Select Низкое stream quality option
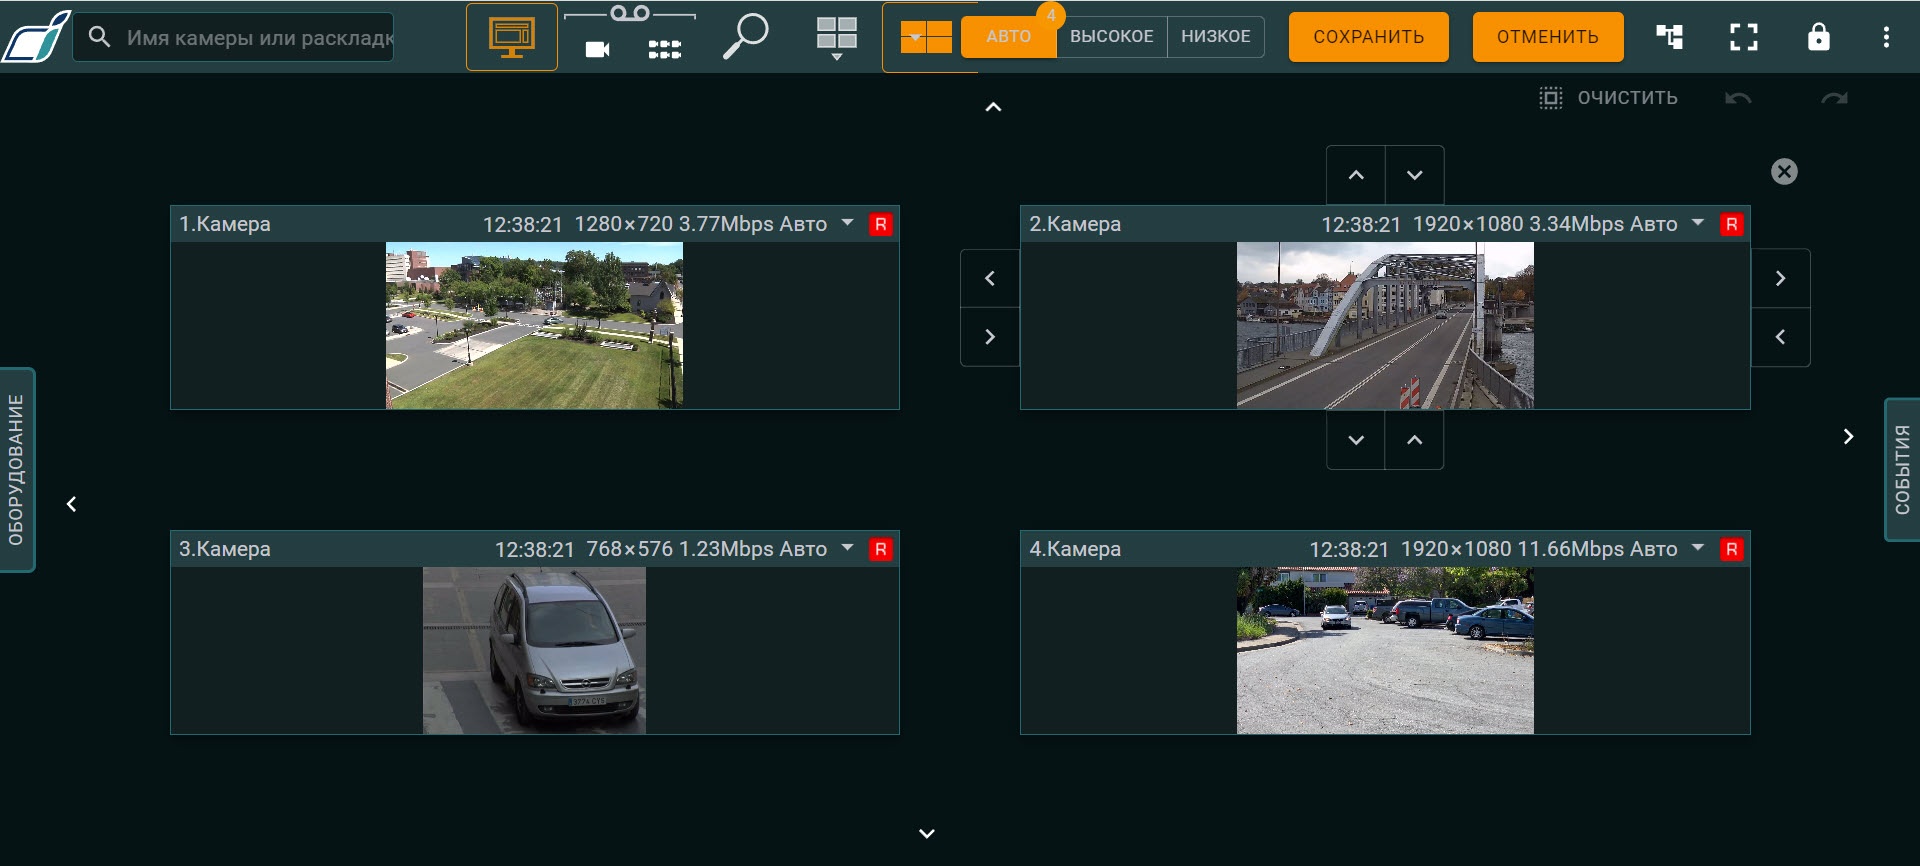The image size is (1920, 866). 1215,37
